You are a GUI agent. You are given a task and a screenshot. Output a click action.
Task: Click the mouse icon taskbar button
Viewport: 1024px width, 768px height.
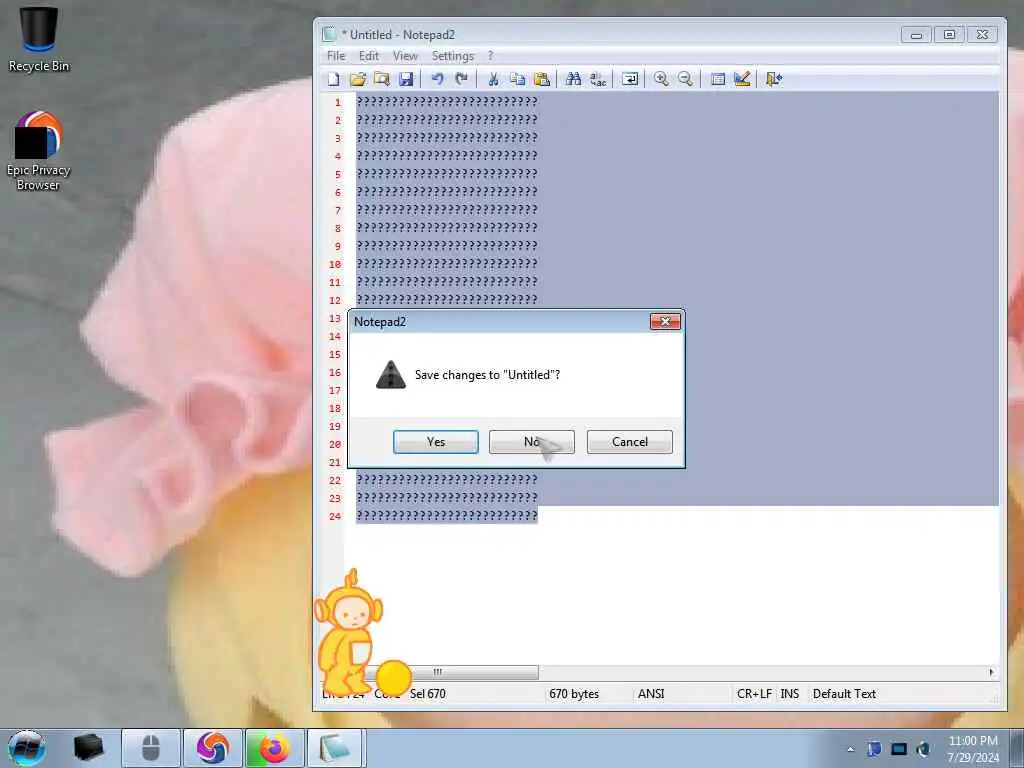(151, 748)
